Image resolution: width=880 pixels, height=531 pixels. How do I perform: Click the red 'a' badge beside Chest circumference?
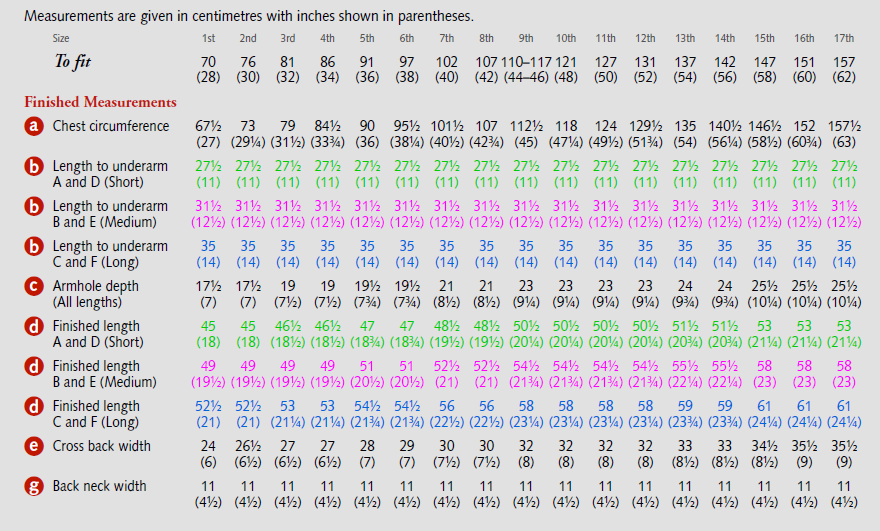coord(35,126)
